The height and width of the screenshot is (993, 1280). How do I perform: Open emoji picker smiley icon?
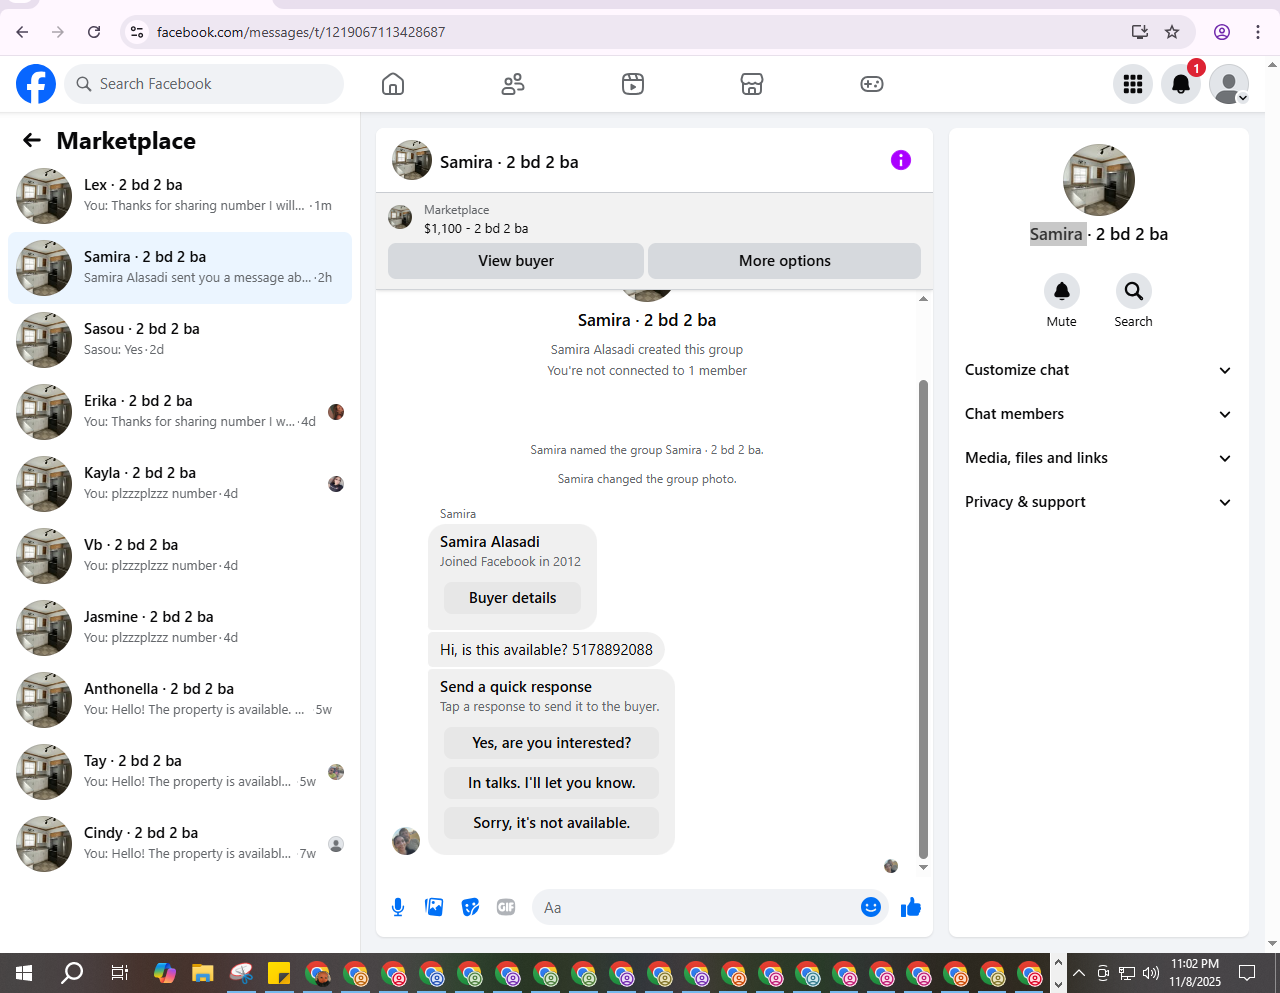pos(871,907)
